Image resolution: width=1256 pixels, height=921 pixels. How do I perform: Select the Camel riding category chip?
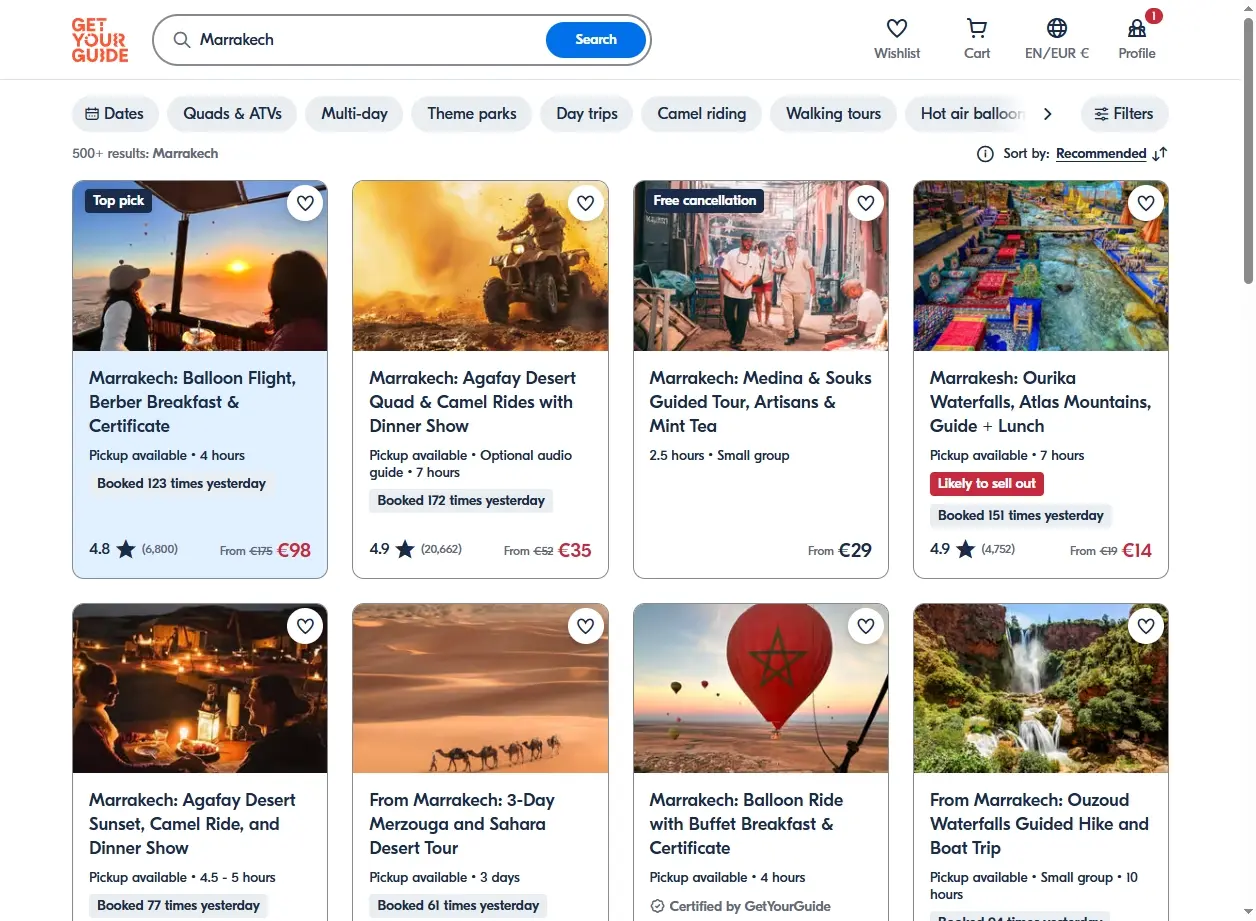701,113
